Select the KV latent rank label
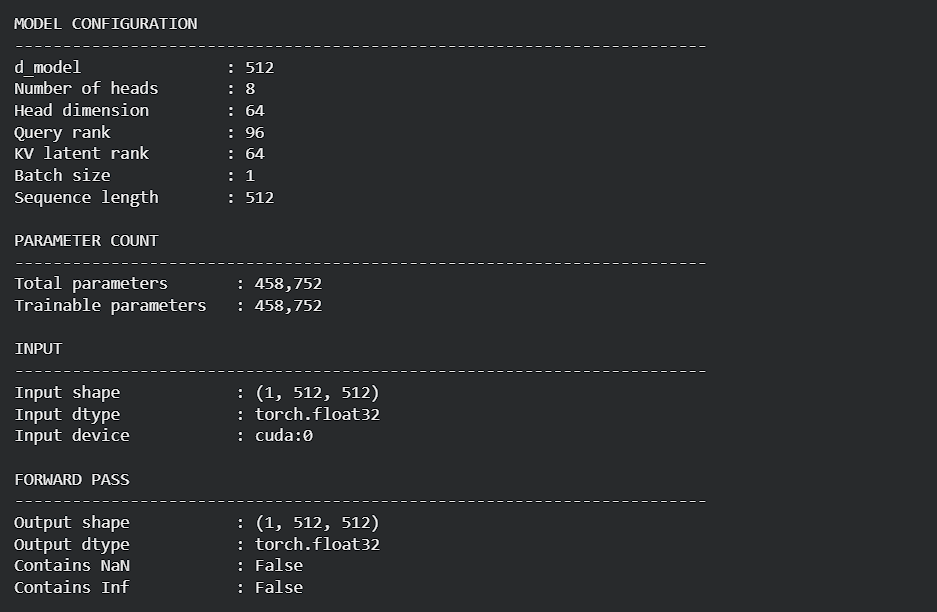The width and height of the screenshot is (937, 612). pos(81,154)
